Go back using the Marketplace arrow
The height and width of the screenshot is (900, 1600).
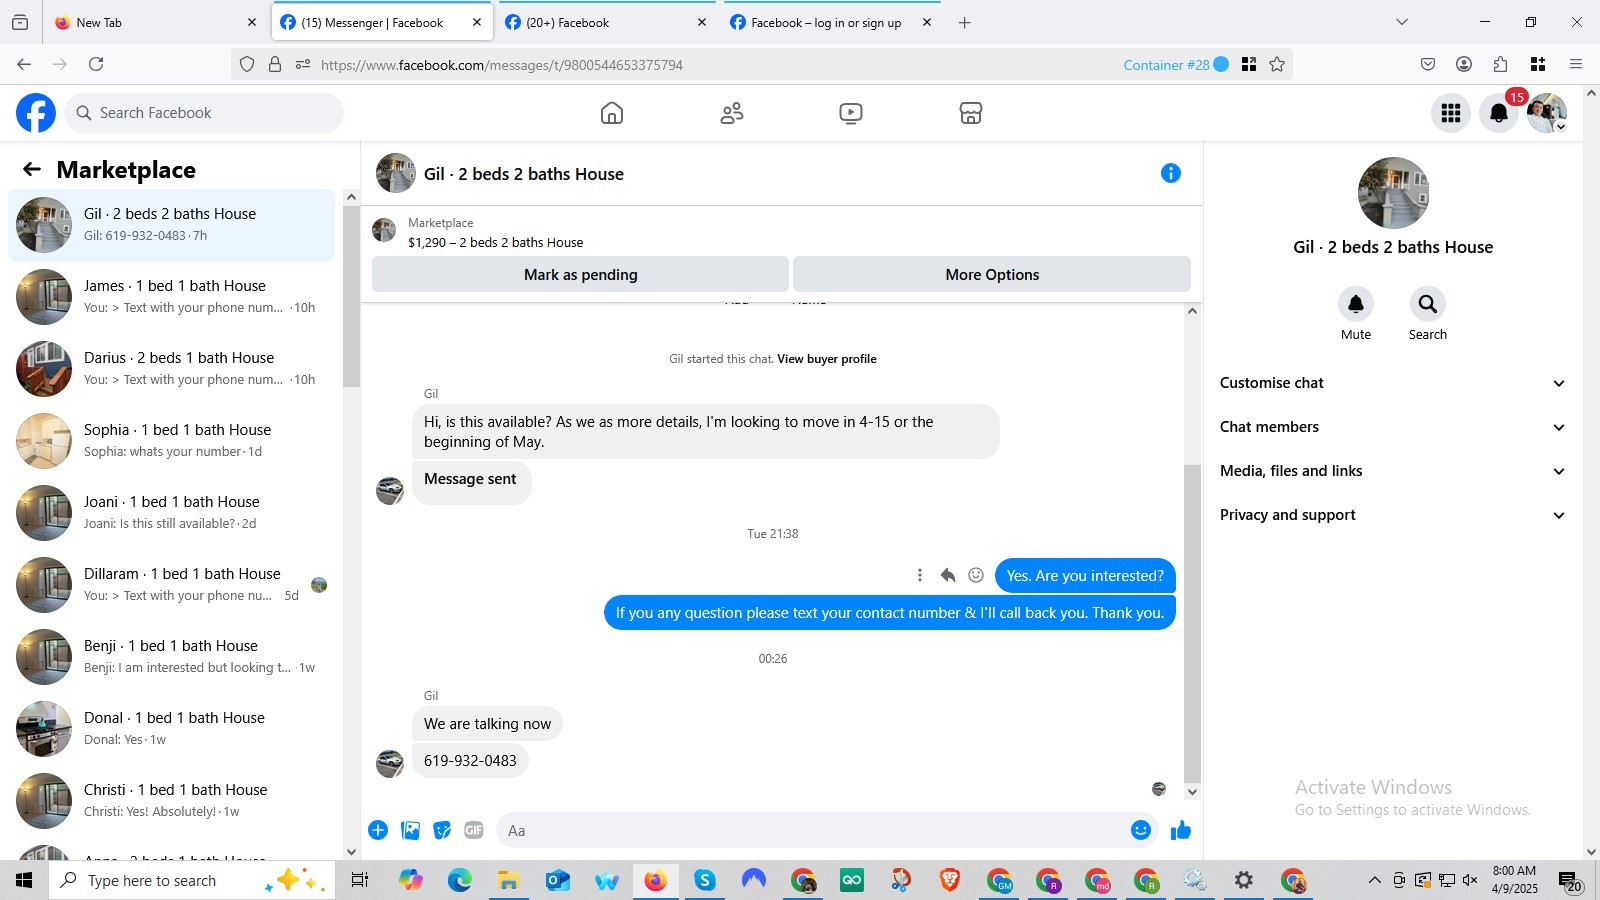32,170
